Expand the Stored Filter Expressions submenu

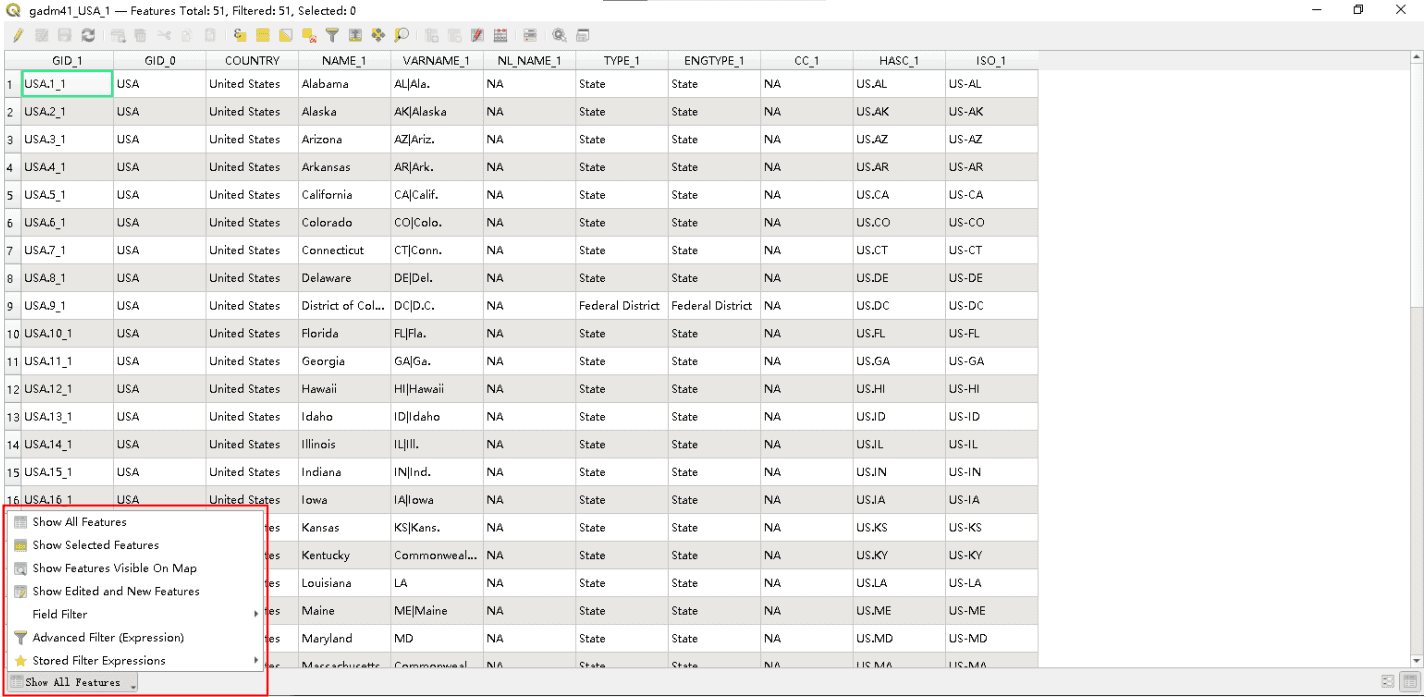click(x=135, y=660)
